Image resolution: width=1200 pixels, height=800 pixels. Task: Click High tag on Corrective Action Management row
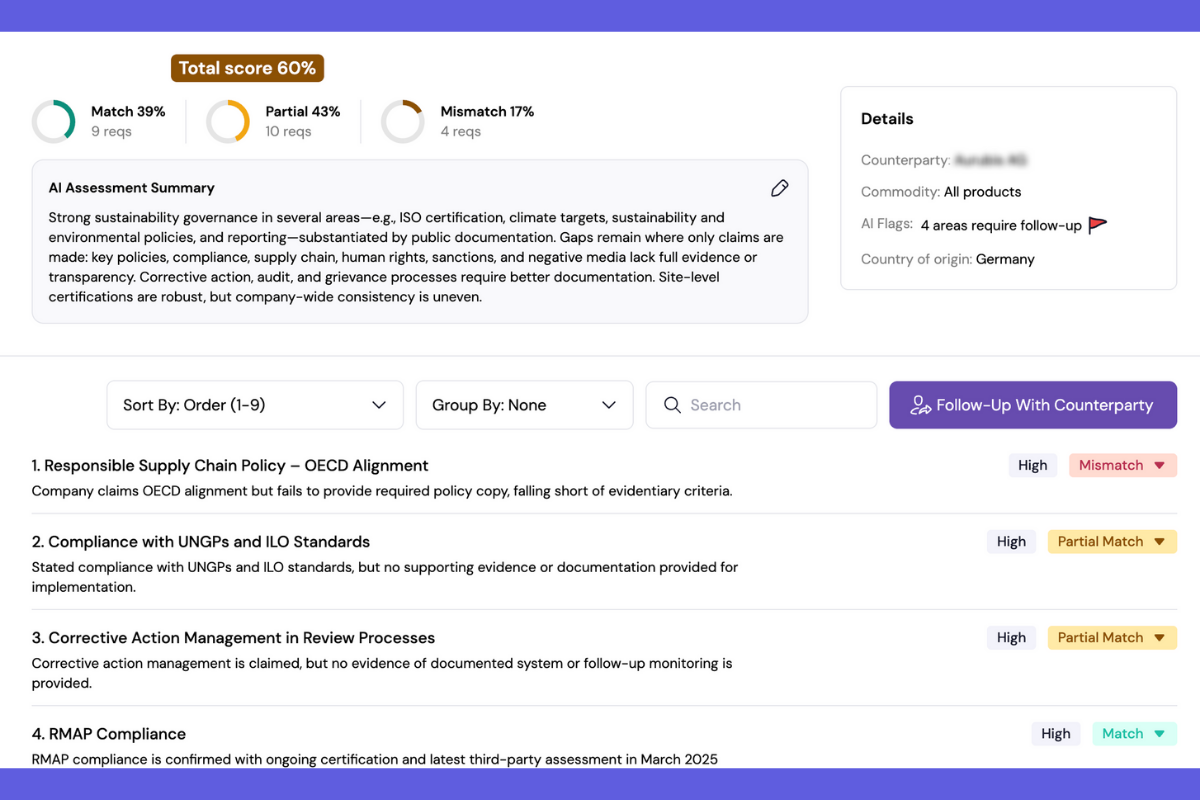click(1011, 637)
